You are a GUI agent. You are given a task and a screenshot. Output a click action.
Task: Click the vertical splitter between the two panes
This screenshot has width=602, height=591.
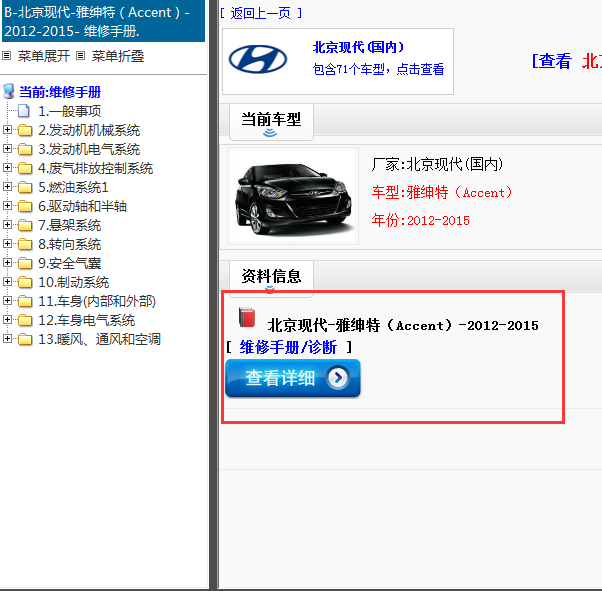tap(214, 295)
